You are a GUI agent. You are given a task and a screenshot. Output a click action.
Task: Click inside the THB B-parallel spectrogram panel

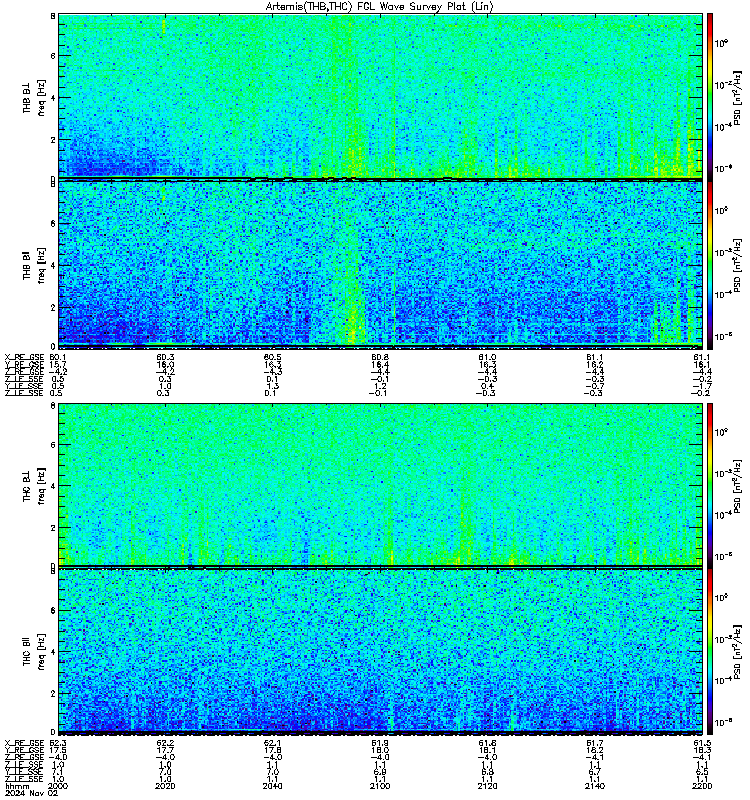tap(380, 264)
